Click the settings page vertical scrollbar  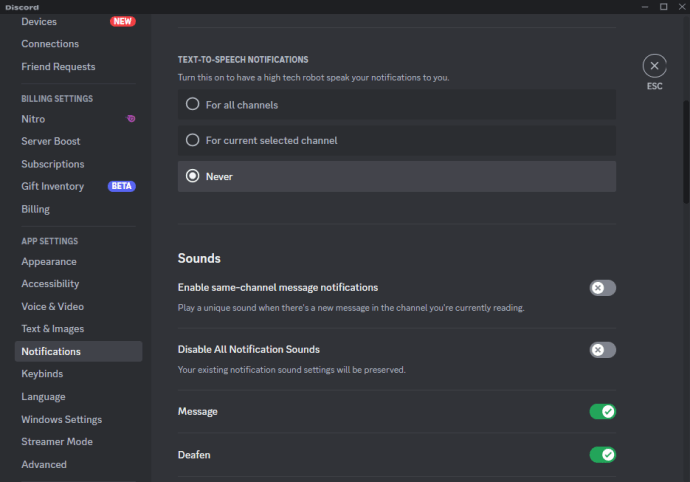click(686, 152)
